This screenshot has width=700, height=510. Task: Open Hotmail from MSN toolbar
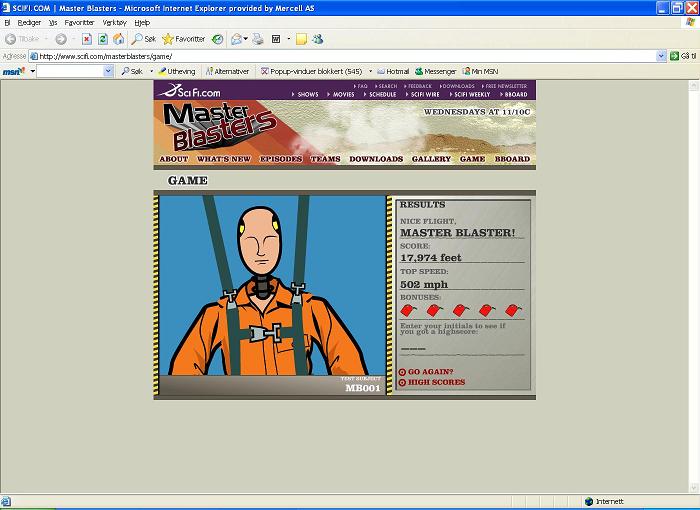click(x=393, y=71)
